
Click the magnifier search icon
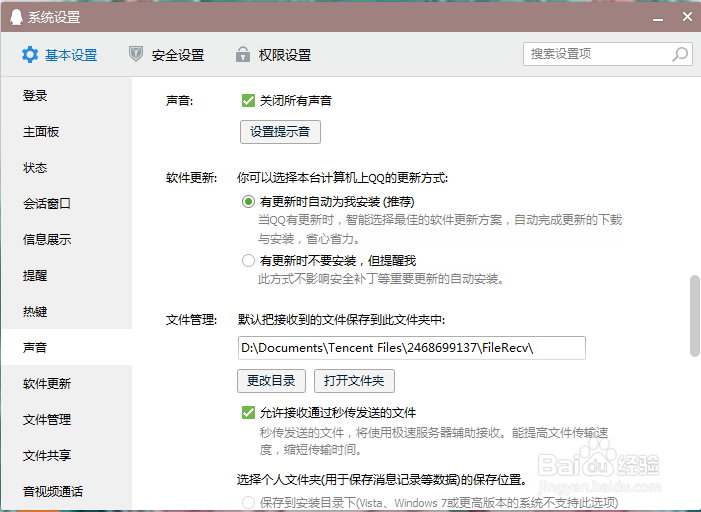(680, 55)
